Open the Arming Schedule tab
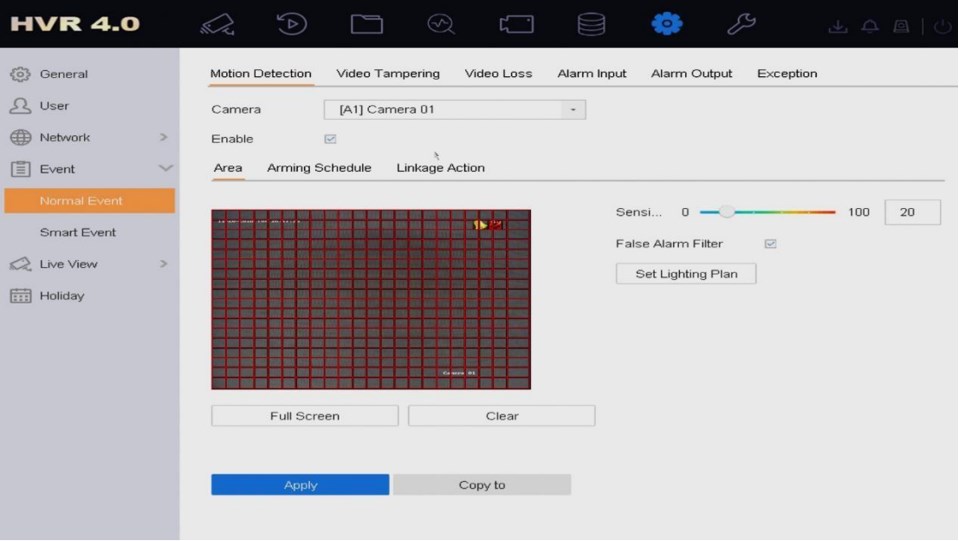Image resolution: width=959 pixels, height=541 pixels. tap(319, 168)
